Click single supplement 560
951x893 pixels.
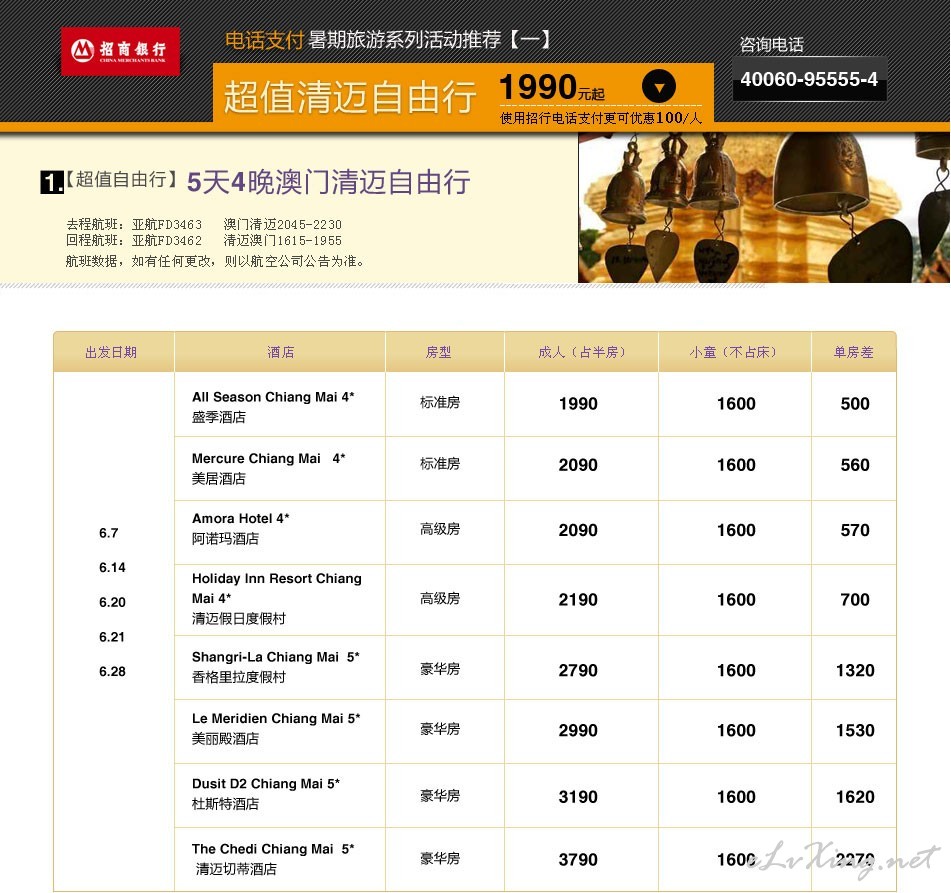[x=855, y=465]
